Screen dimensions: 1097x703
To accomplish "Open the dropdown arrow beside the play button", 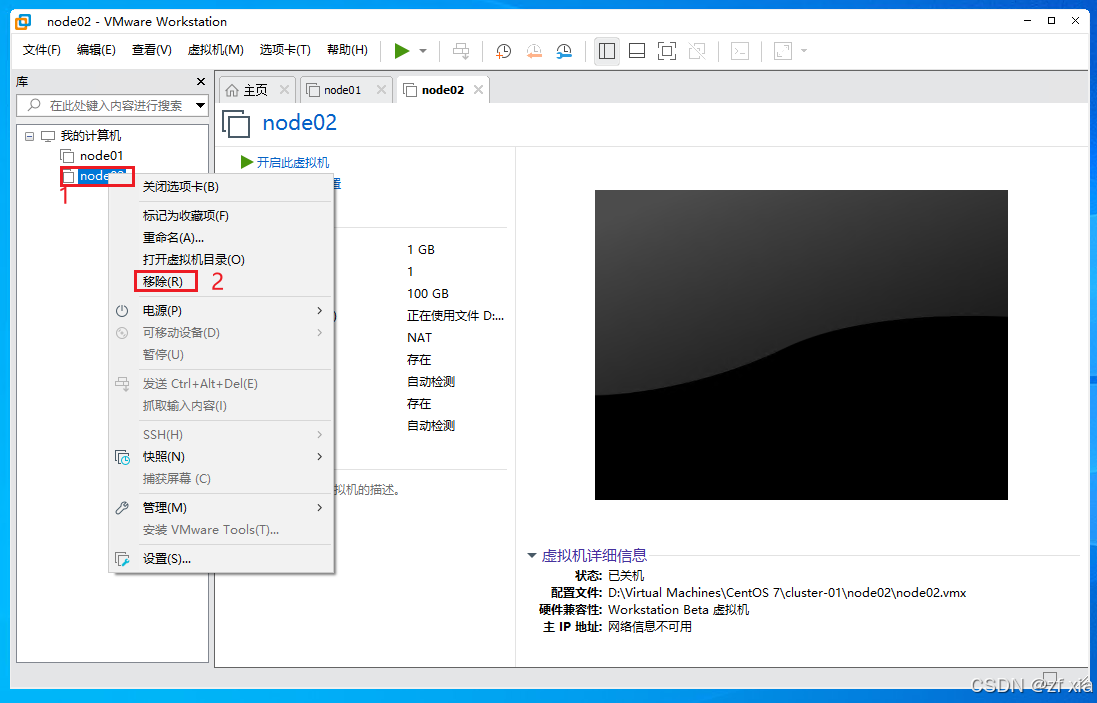I will (423, 51).
